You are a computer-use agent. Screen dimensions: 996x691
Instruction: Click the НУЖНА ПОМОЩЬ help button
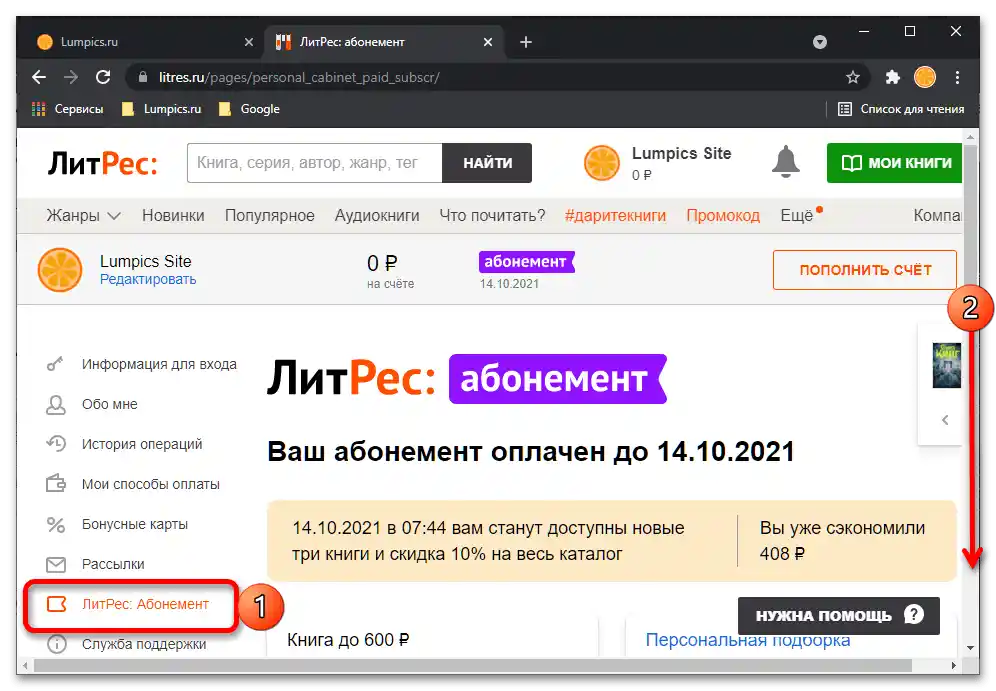(x=838, y=616)
